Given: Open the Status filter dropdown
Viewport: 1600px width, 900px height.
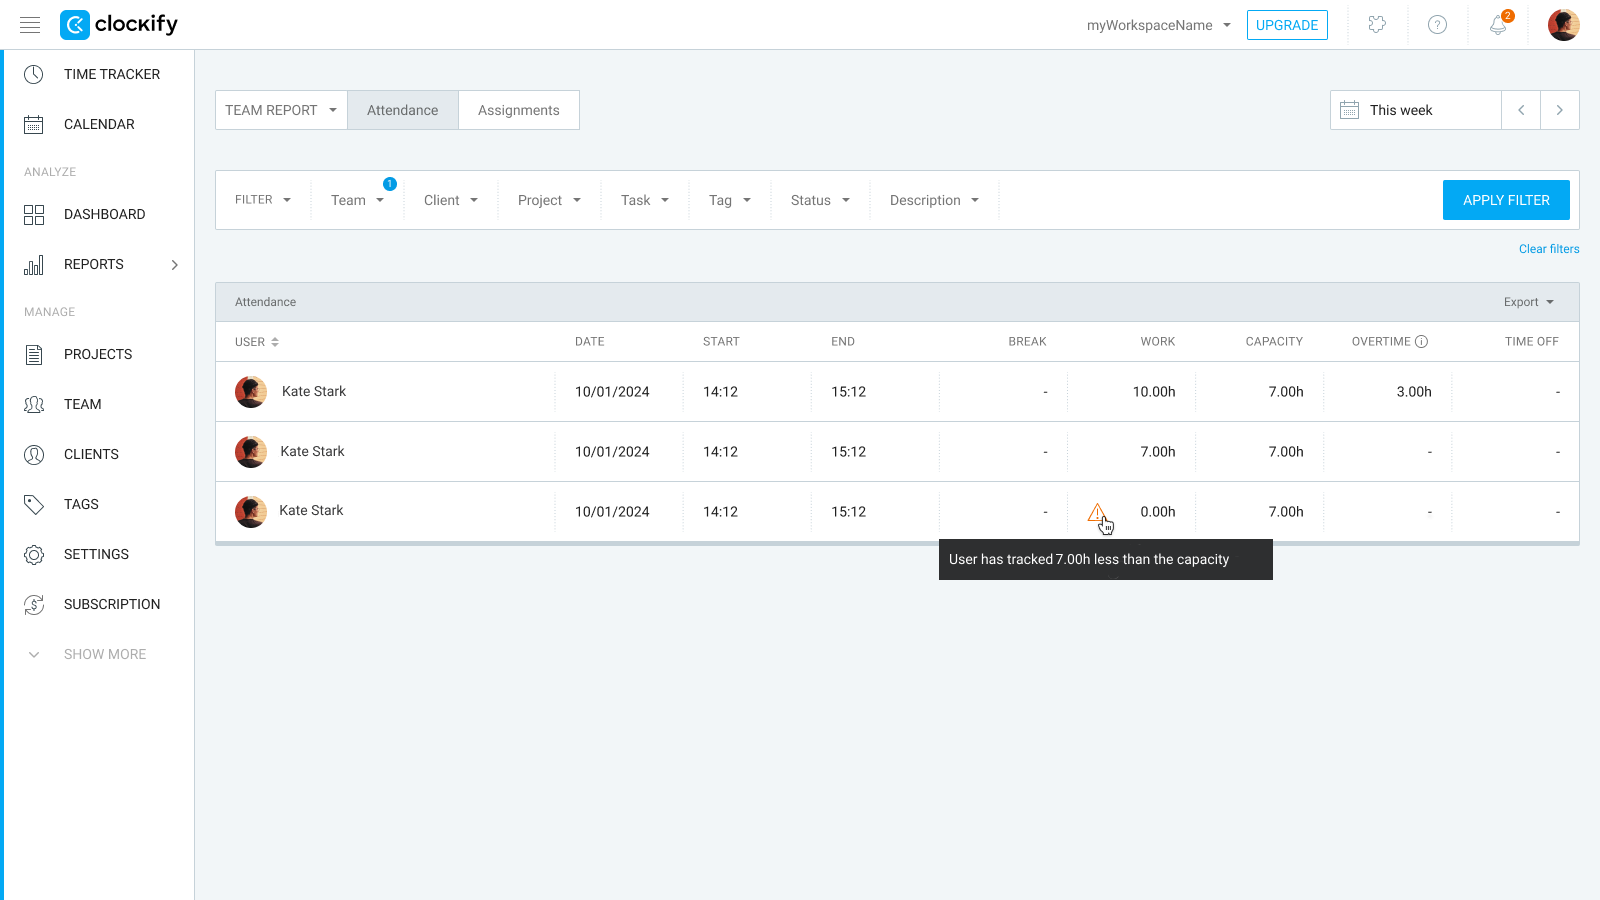Looking at the screenshot, I should pos(820,200).
